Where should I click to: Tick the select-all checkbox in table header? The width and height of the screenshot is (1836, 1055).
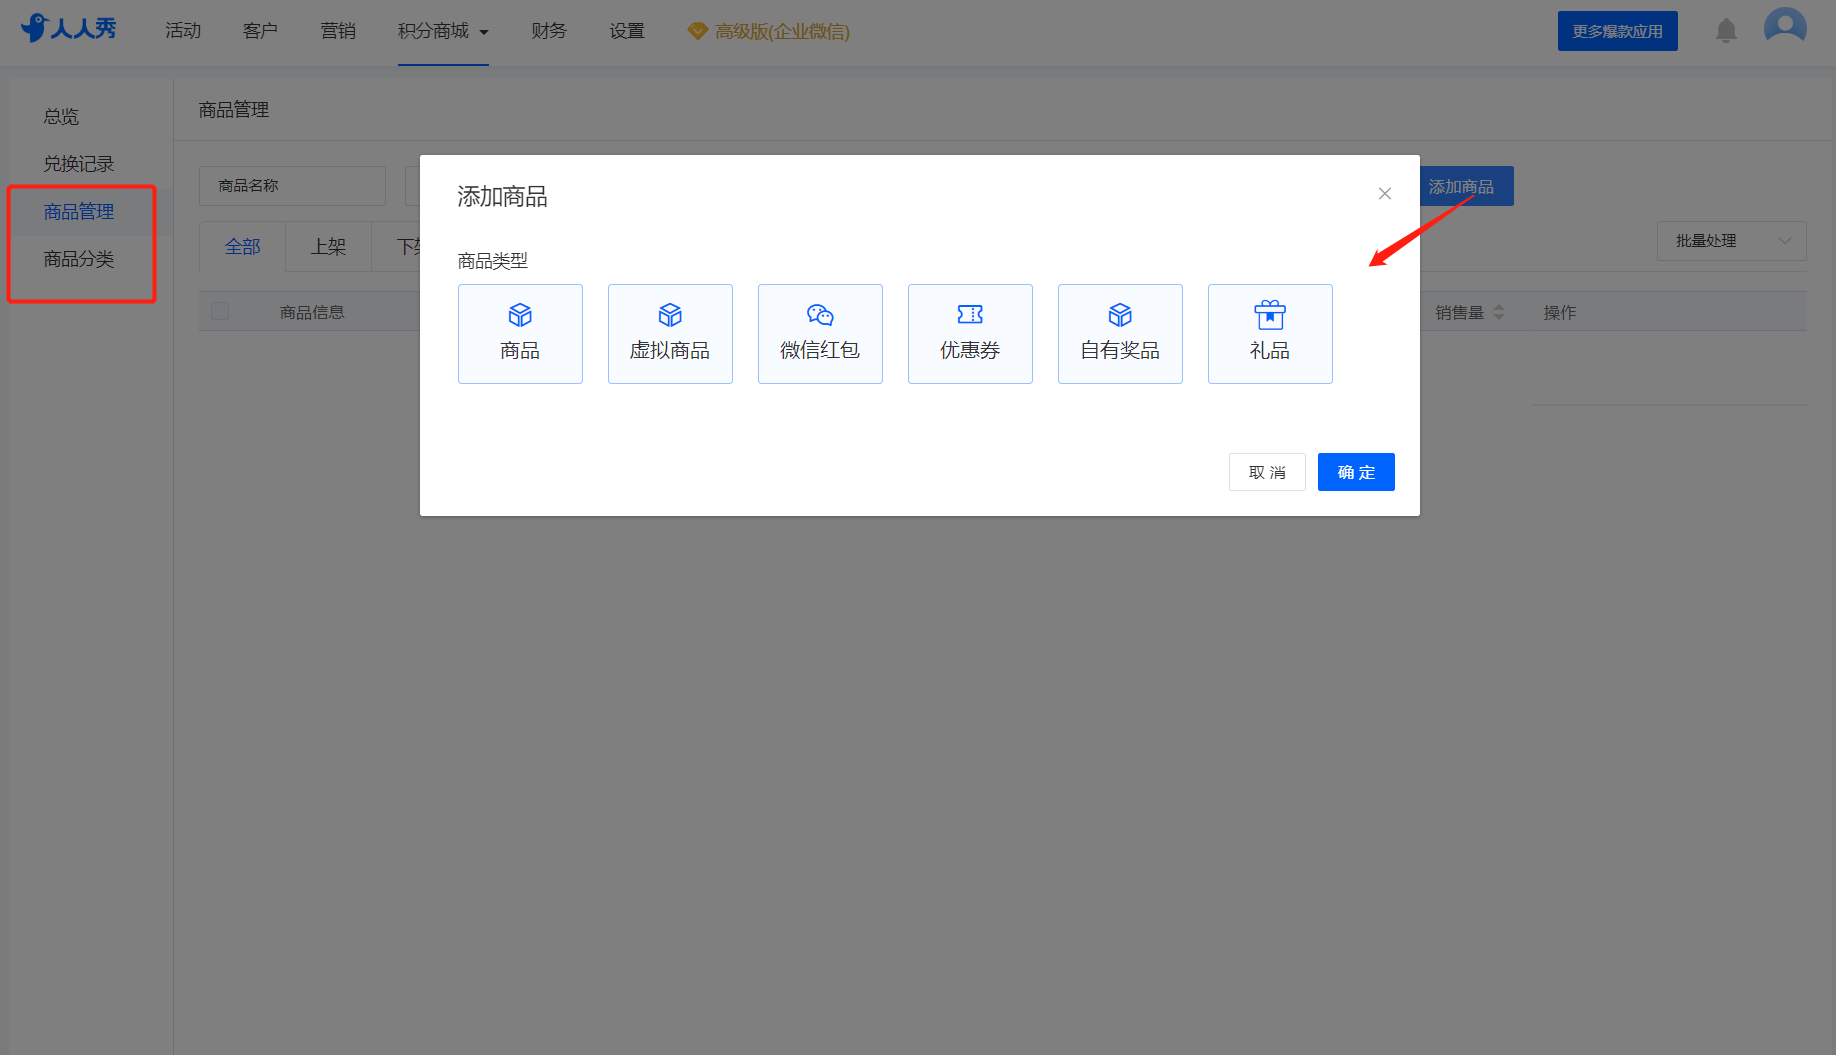point(220,312)
